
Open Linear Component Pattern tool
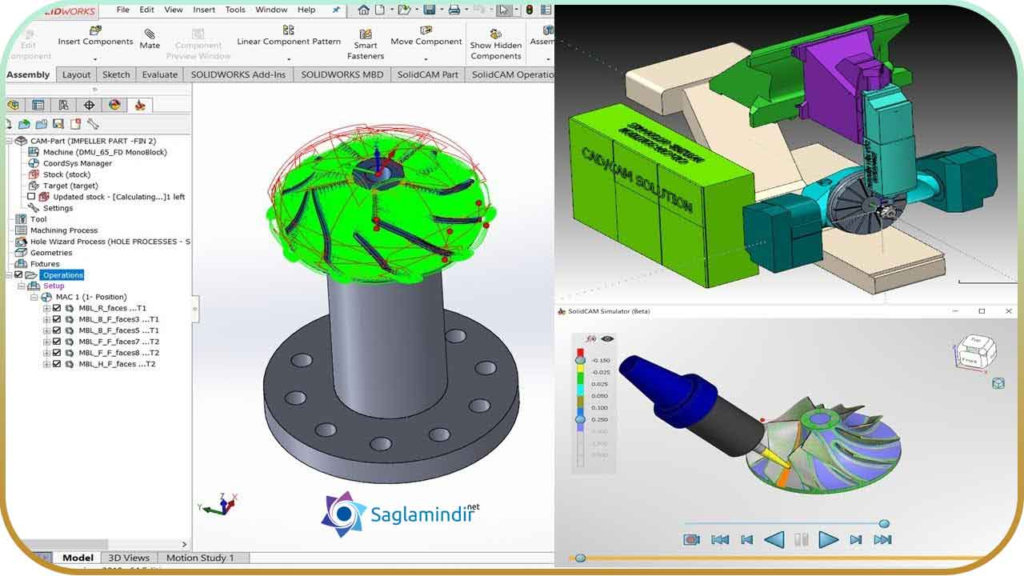289,37
